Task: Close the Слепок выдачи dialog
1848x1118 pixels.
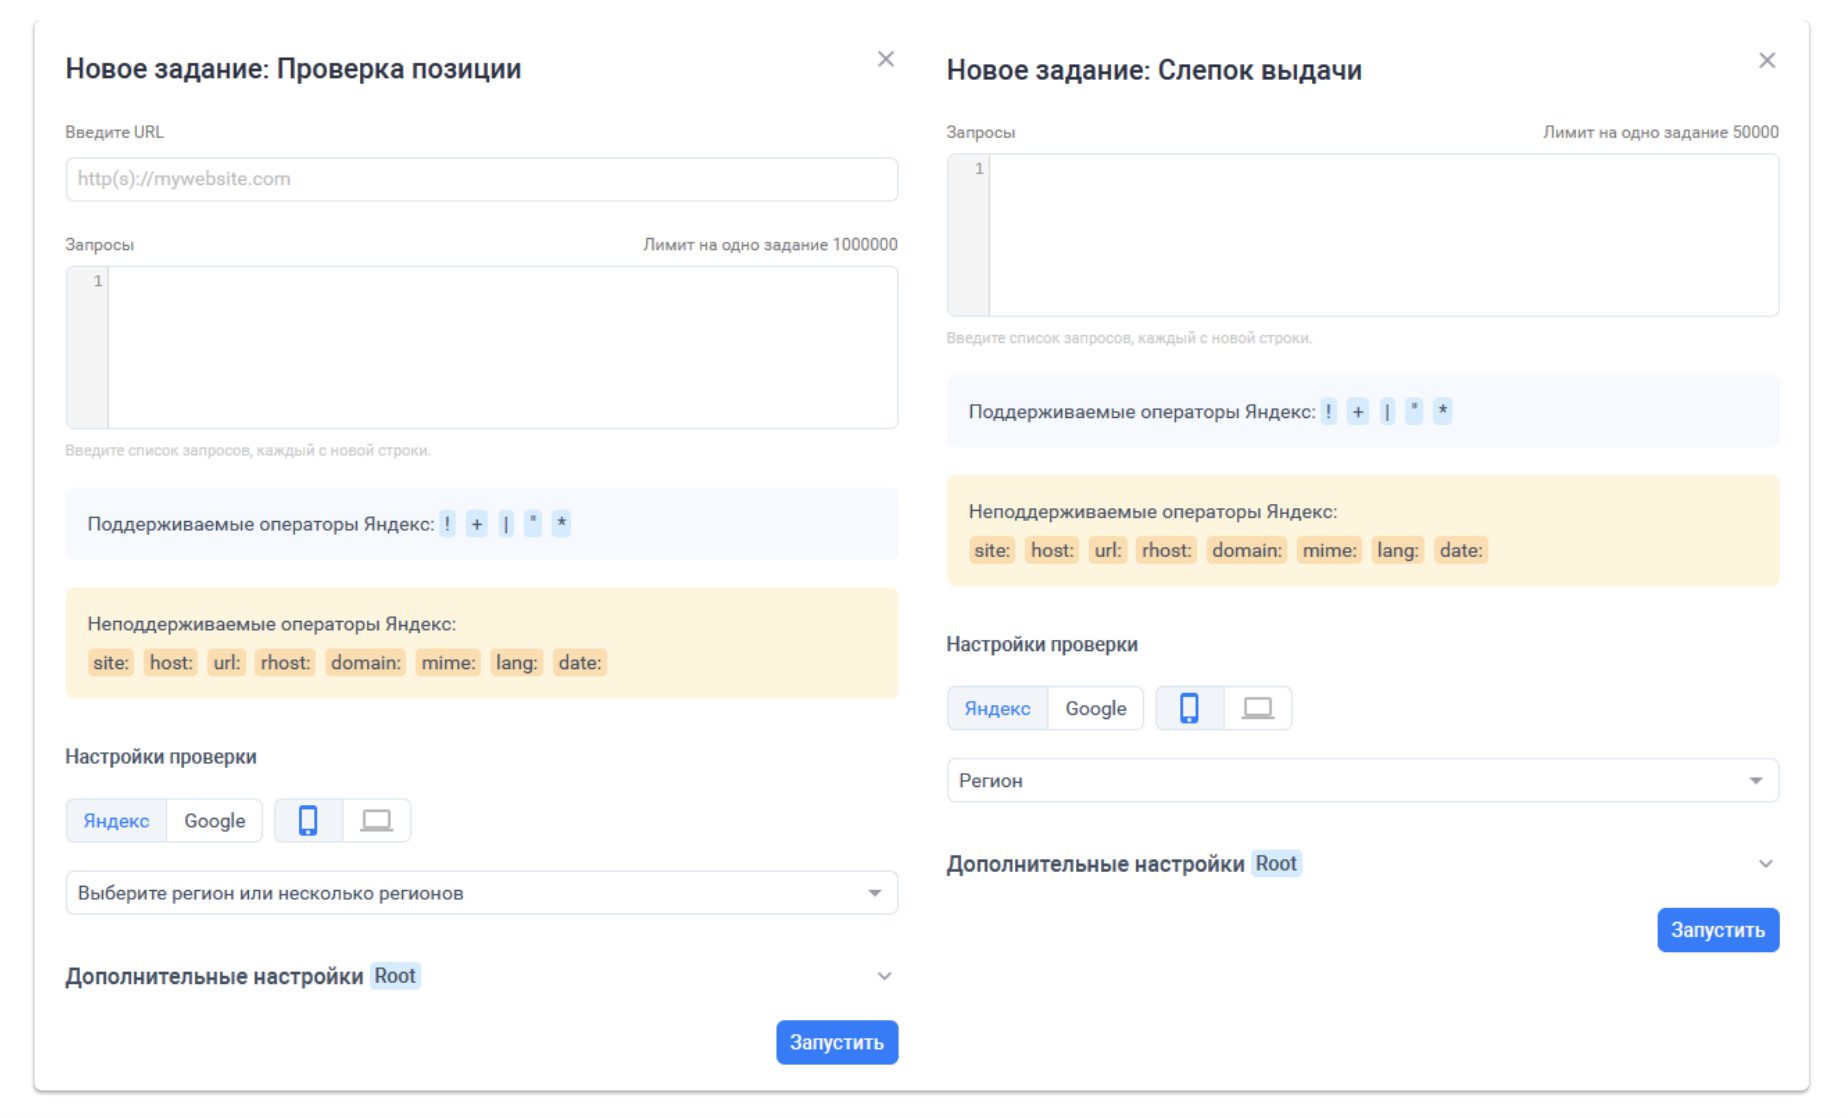Action: [1767, 61]
